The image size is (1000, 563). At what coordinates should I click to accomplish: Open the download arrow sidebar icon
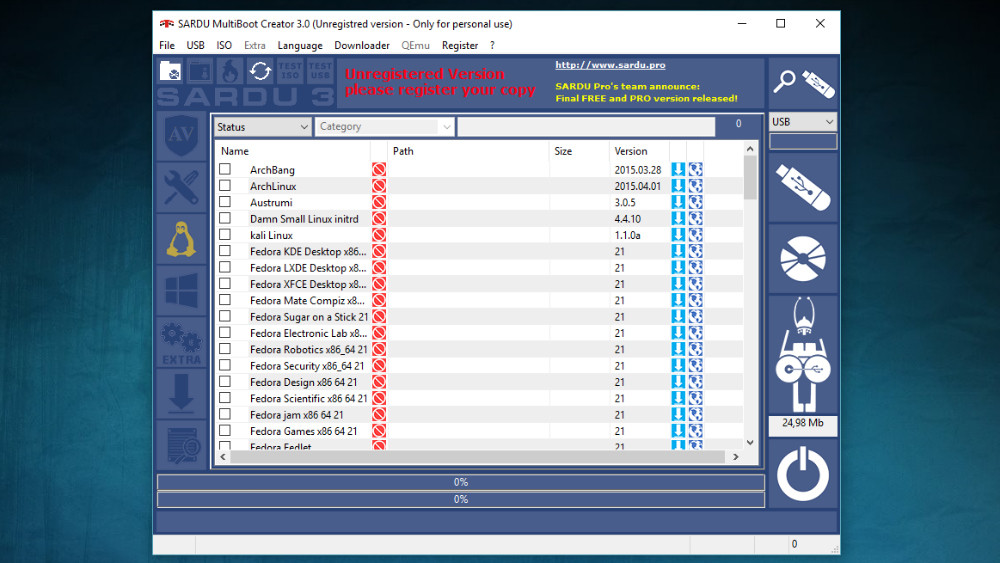click(181, 393)
